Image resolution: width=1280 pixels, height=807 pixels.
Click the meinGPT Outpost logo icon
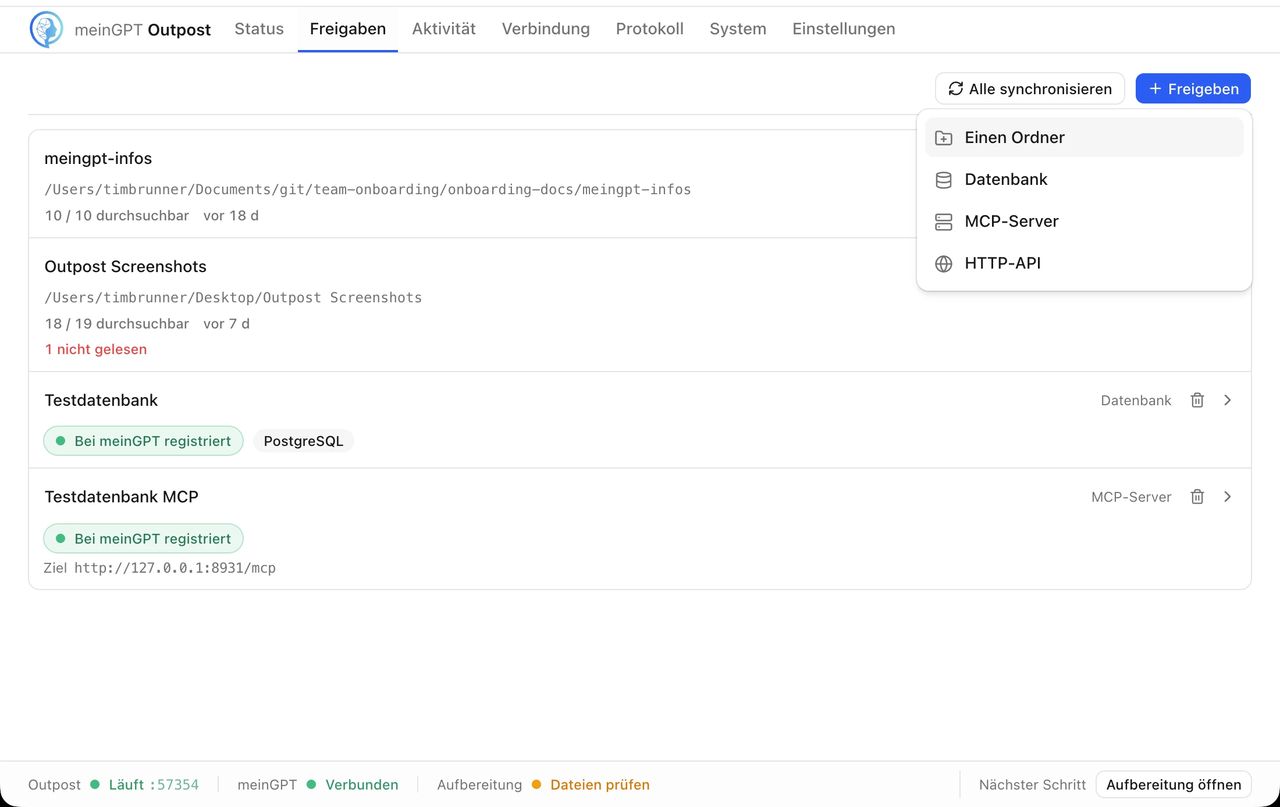coord(46,30)
